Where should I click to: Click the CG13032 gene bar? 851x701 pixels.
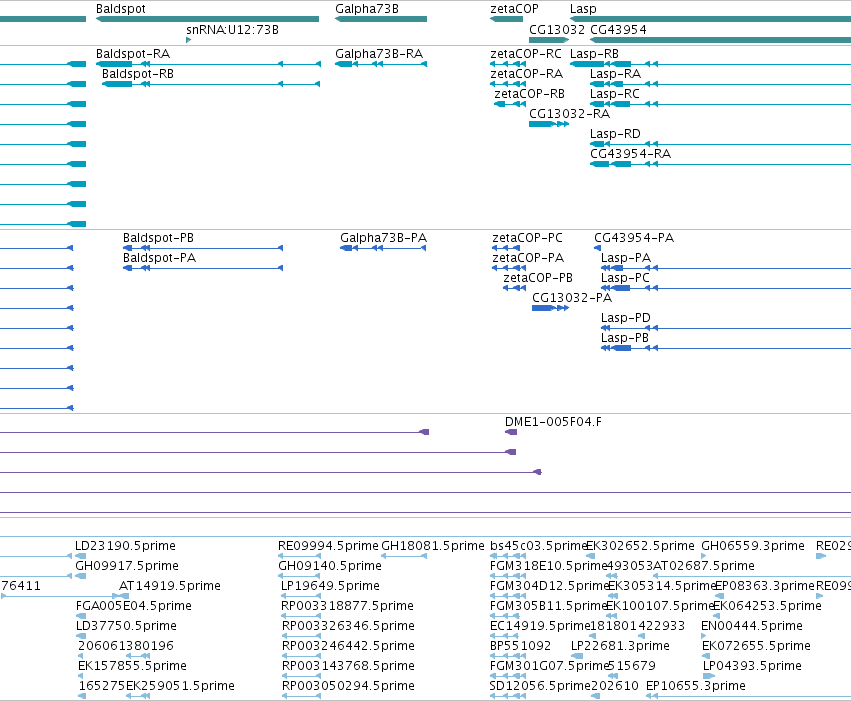point(549,40)
